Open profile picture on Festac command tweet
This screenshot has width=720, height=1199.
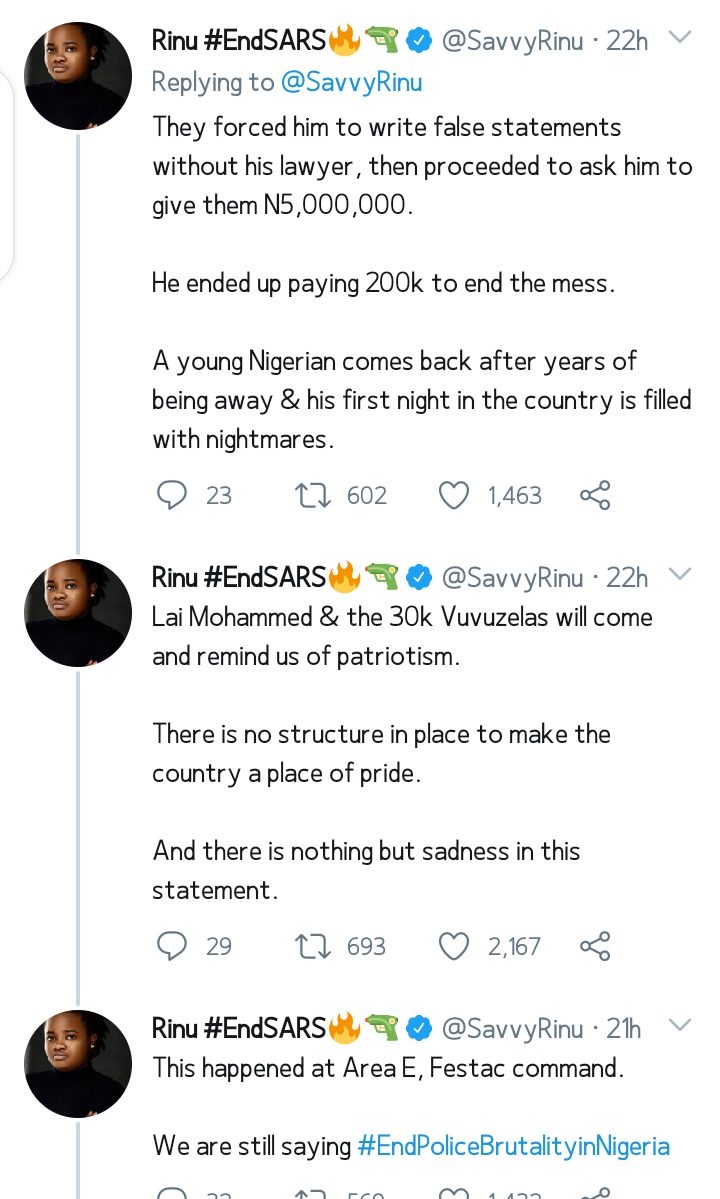point(78,1064)
